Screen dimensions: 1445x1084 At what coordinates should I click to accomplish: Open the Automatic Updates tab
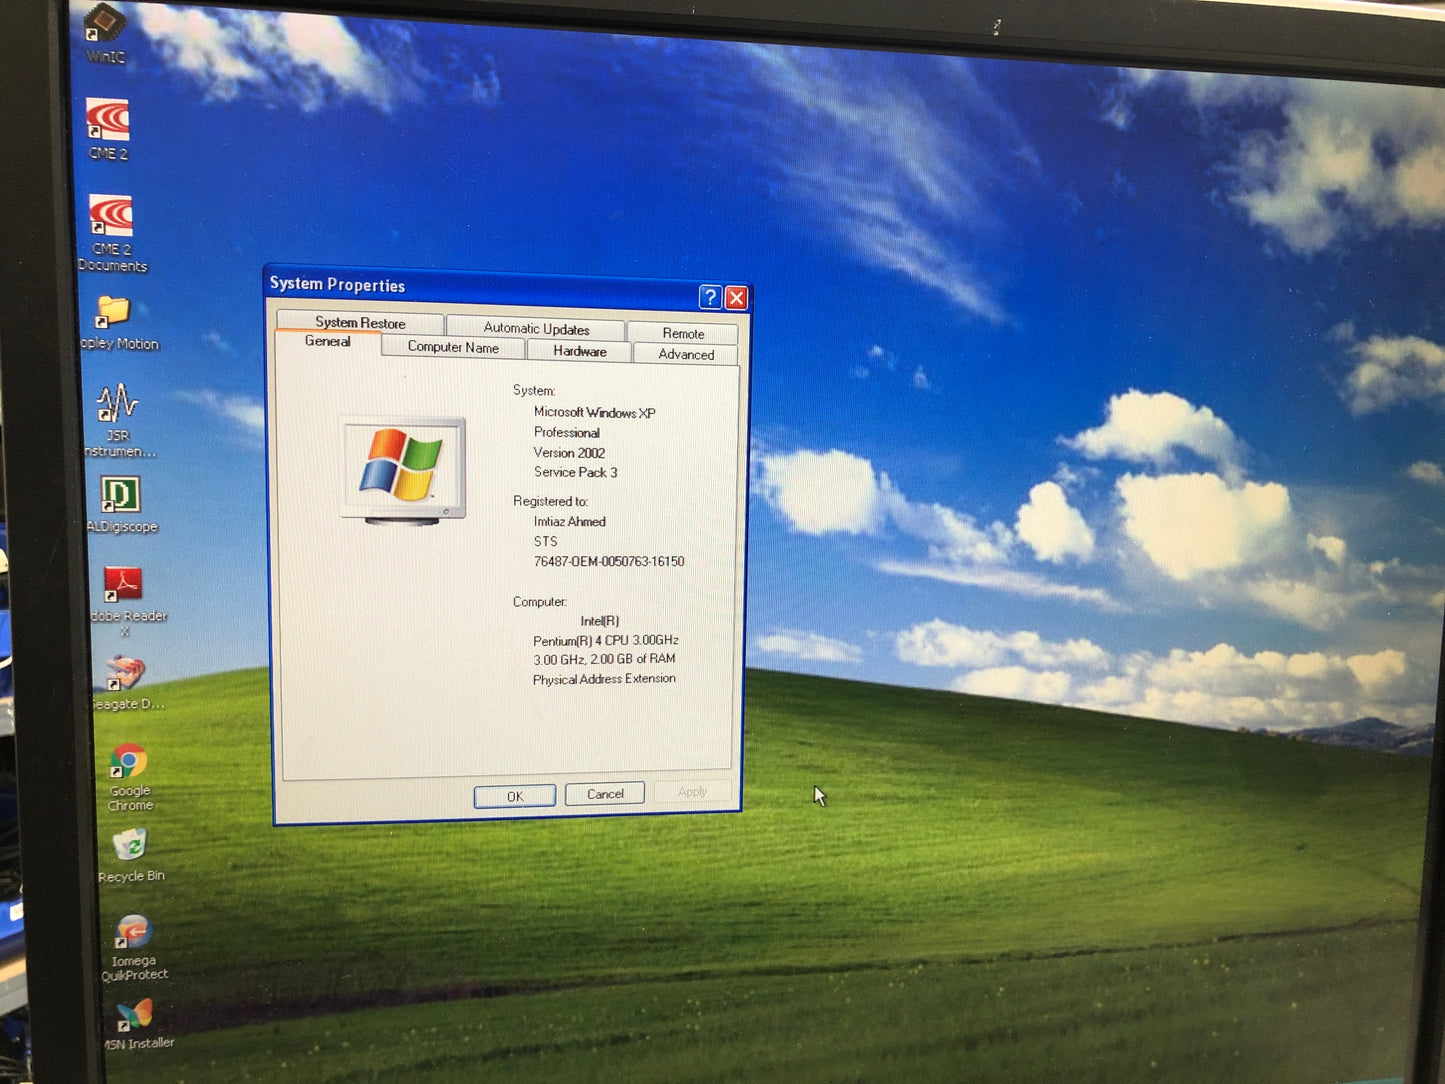tap(536, 329)
